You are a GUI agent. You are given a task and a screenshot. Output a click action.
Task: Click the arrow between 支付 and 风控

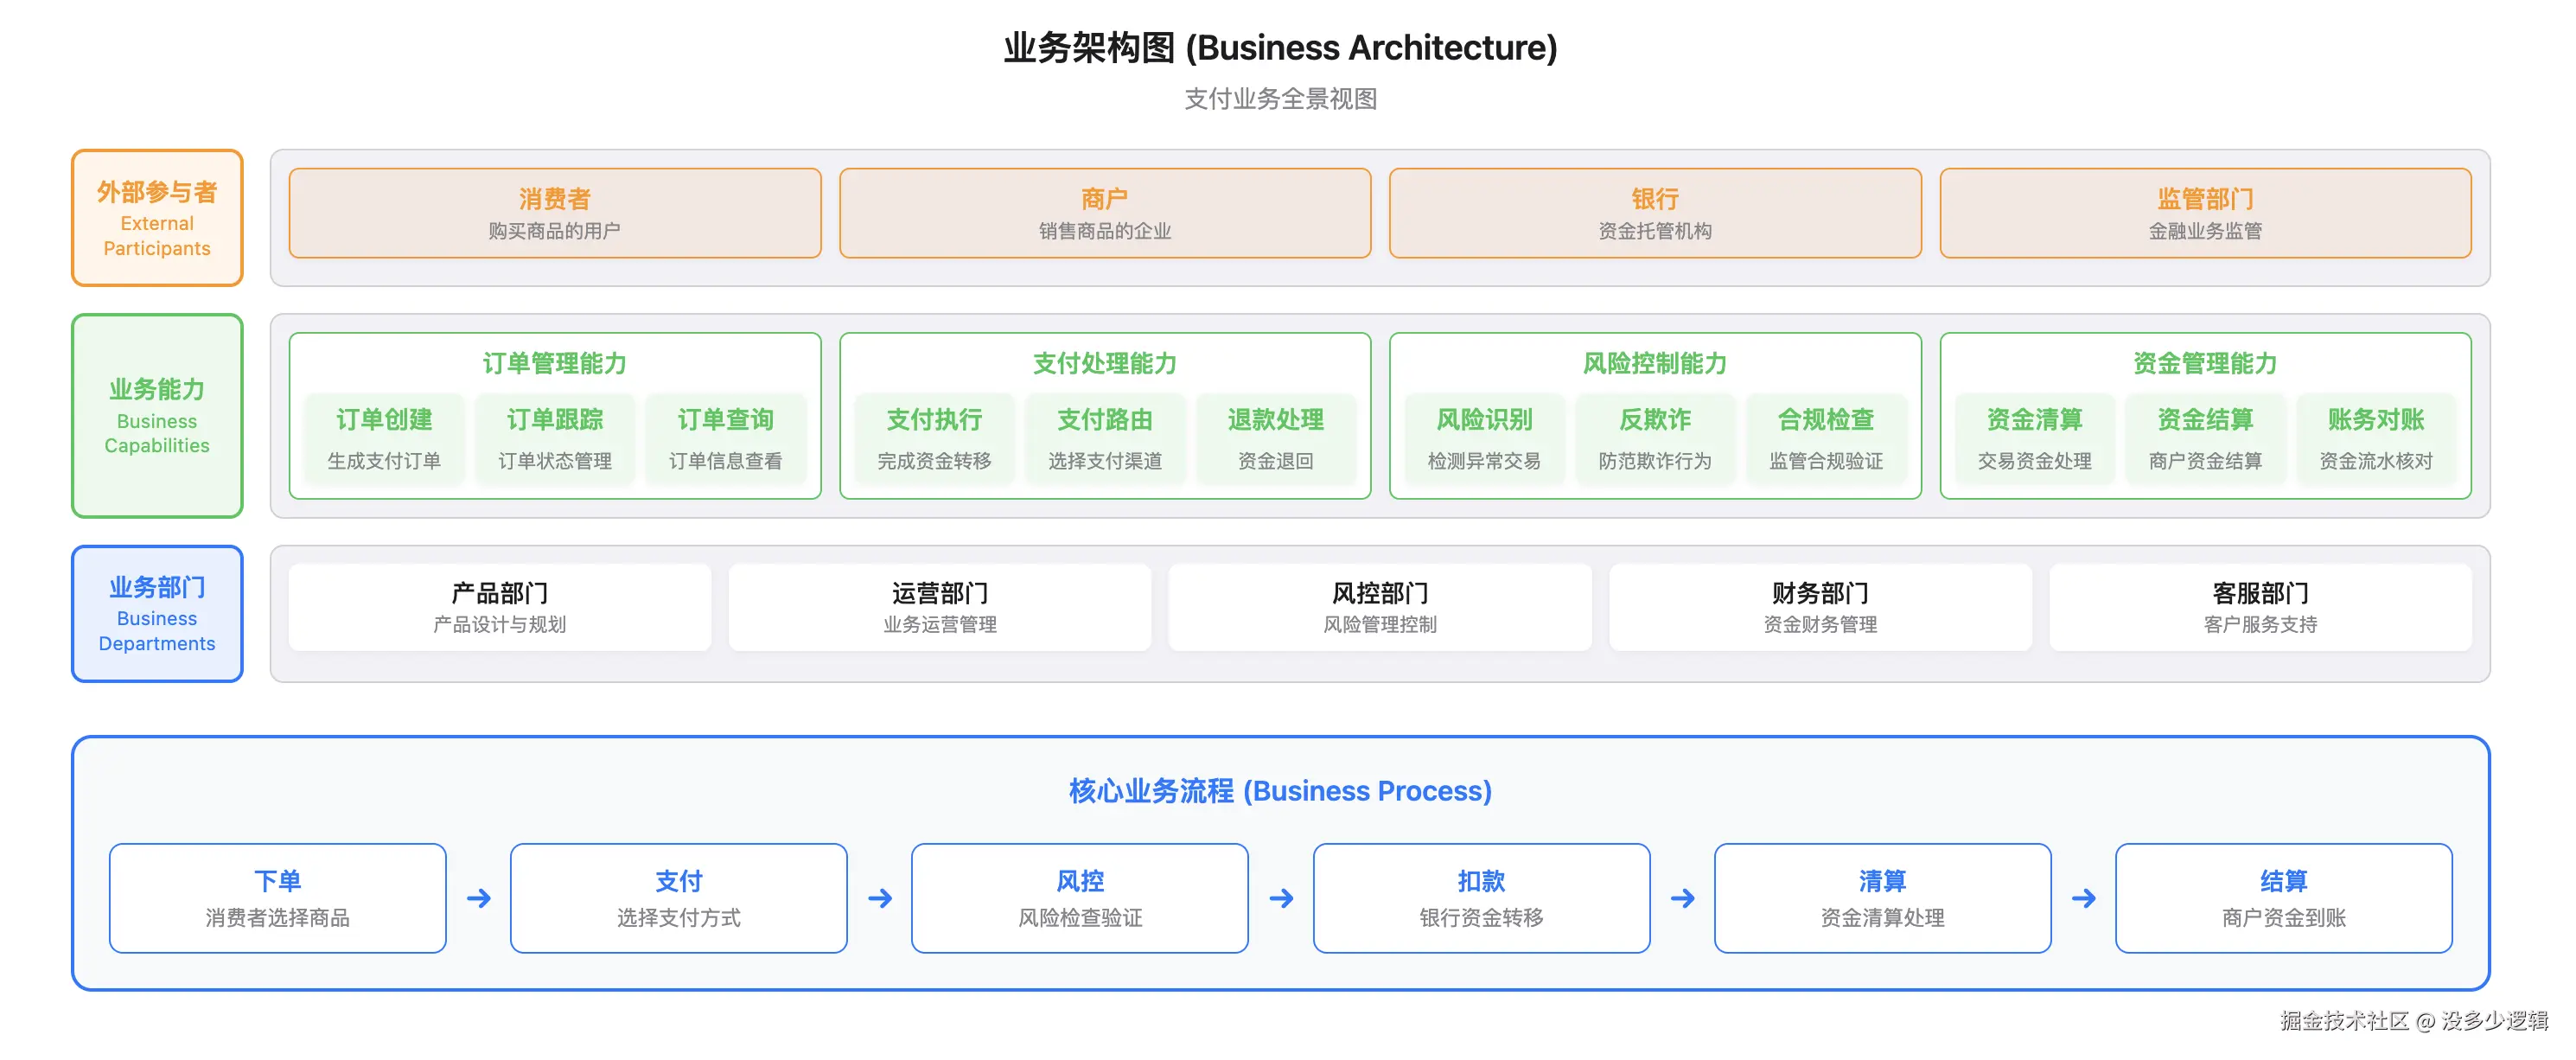(880, 898)
